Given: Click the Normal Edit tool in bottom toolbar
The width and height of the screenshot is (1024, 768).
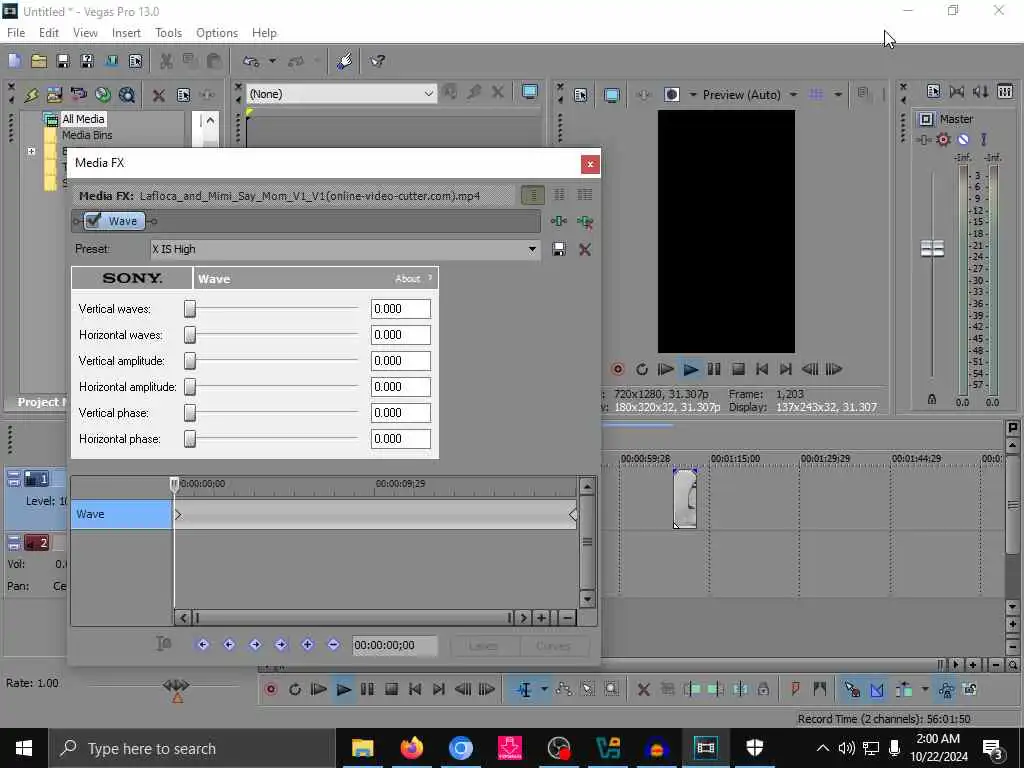Looking at the screenshot, I should click(x=525, y=690).
